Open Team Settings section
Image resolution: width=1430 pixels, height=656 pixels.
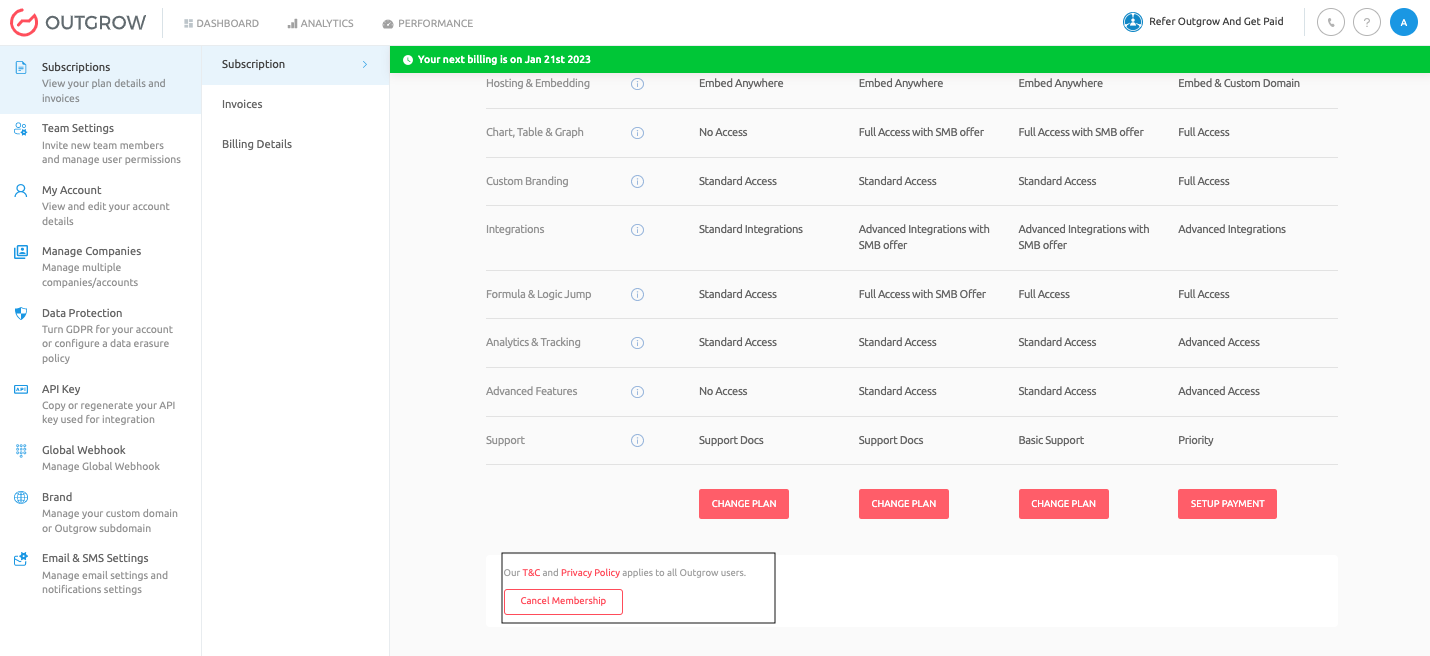point(100,144)
